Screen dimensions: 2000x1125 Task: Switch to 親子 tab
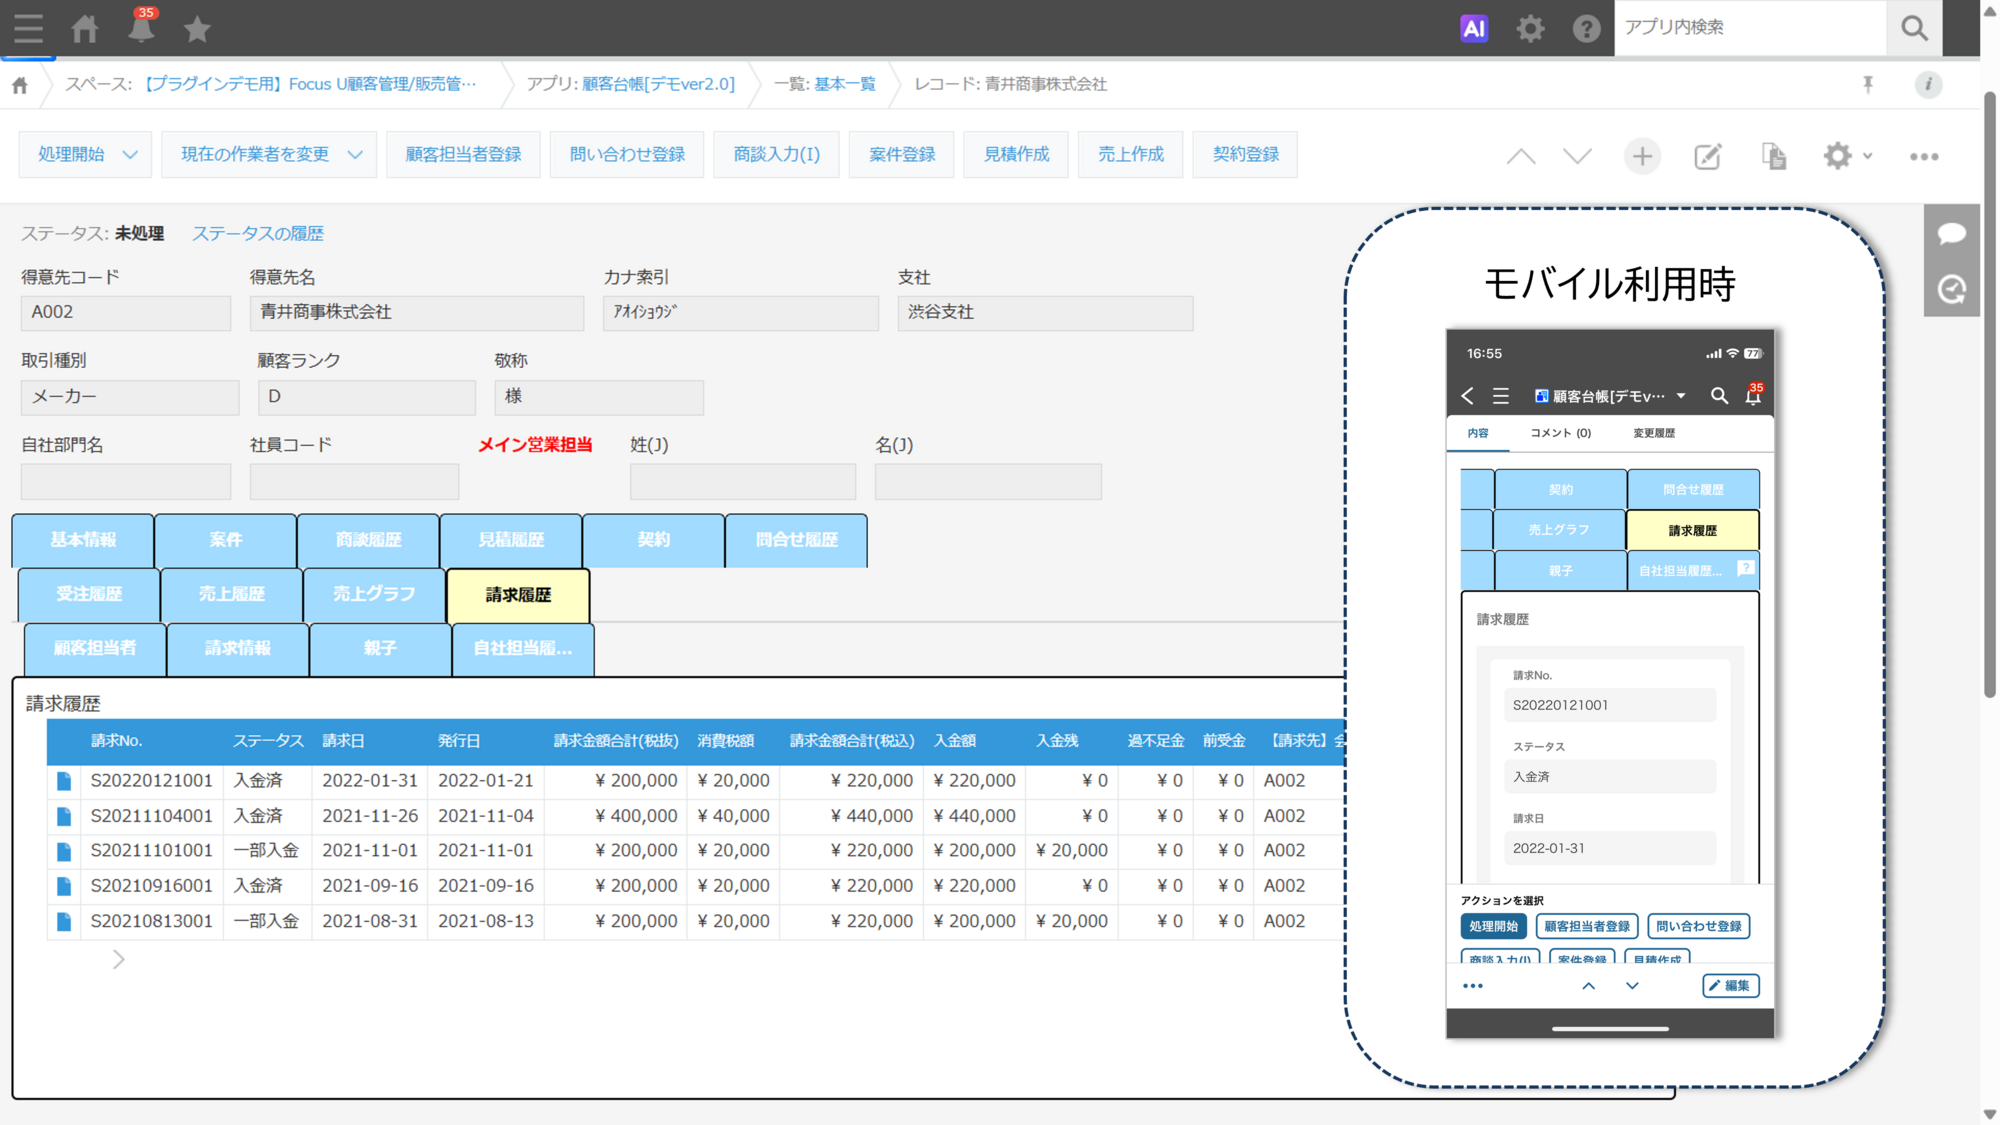coord(380,648)
